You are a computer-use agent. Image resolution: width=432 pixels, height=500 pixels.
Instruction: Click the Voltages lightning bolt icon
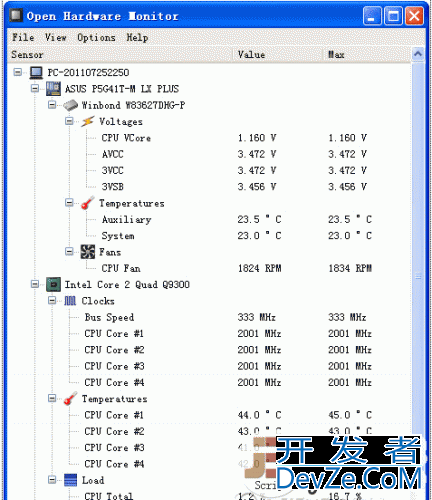click(88, 121)
